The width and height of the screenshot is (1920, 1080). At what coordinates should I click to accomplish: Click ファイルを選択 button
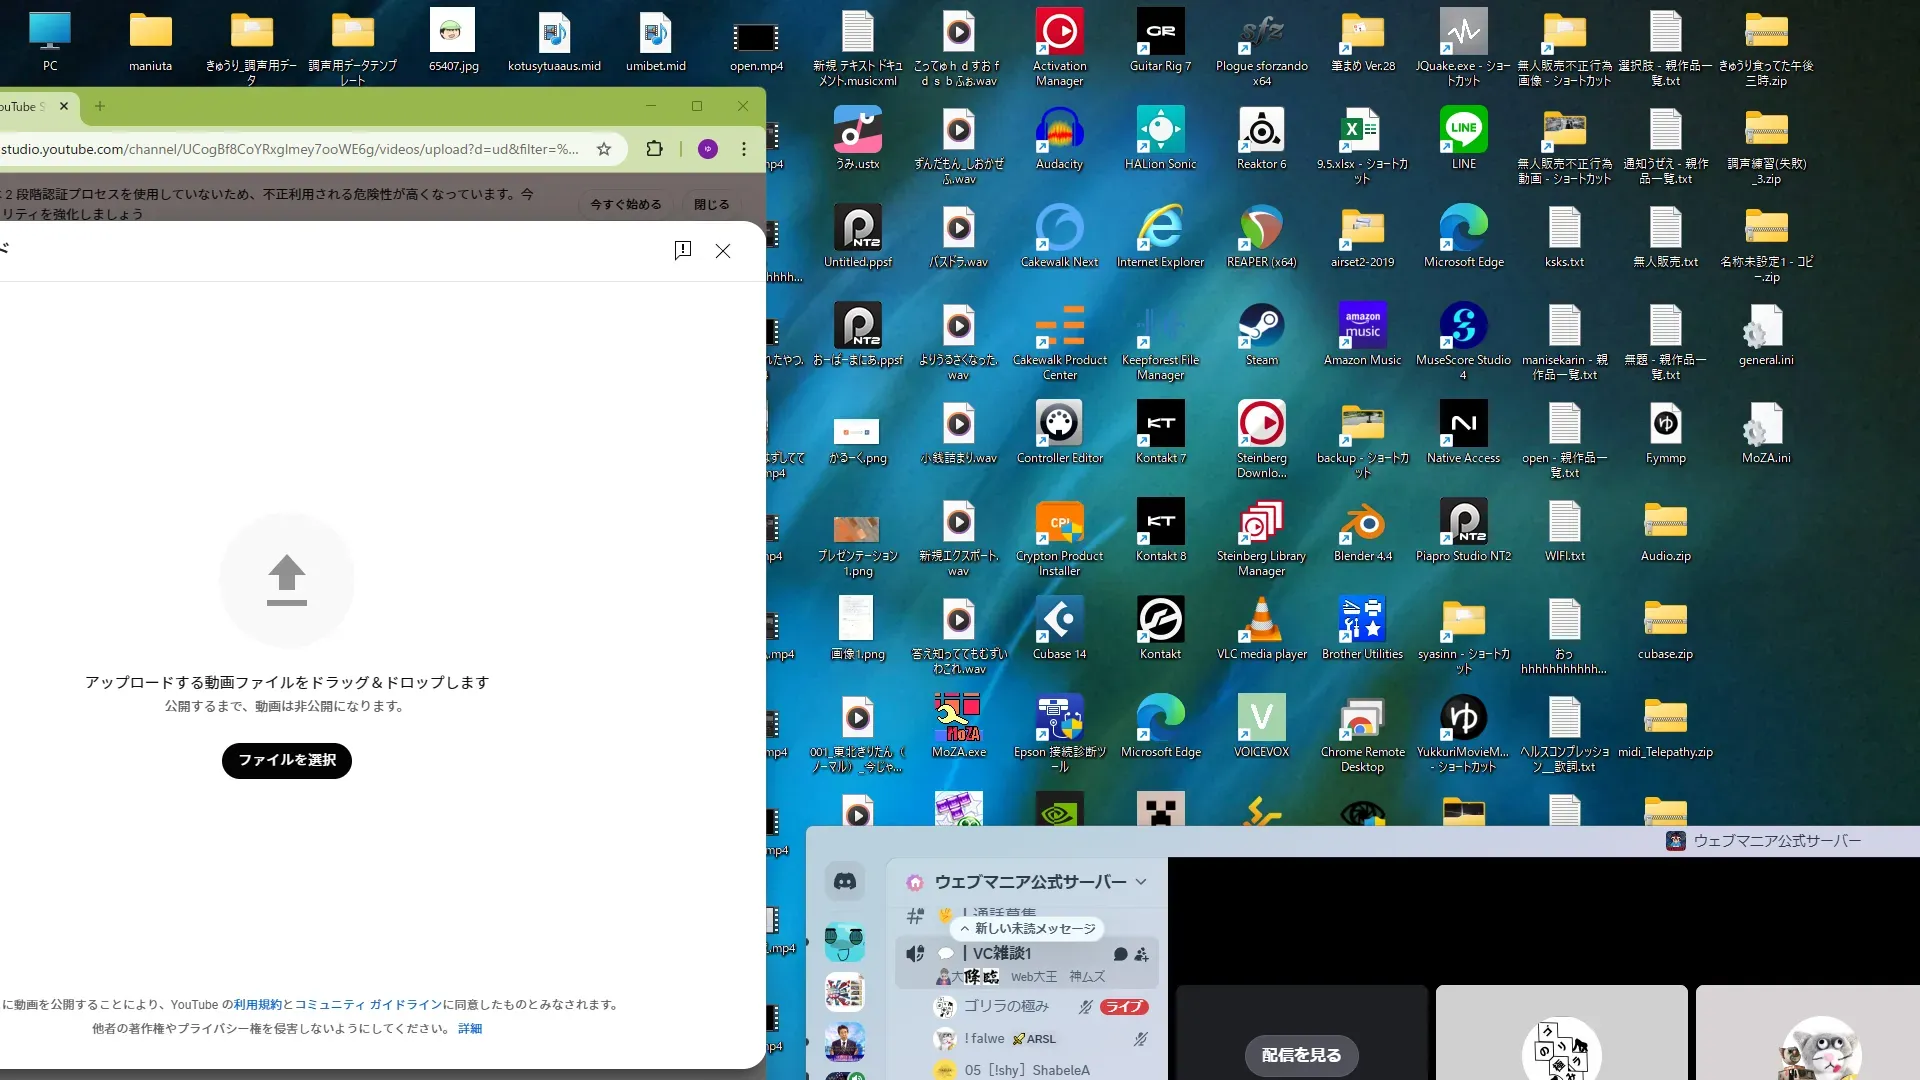[287, 760]
